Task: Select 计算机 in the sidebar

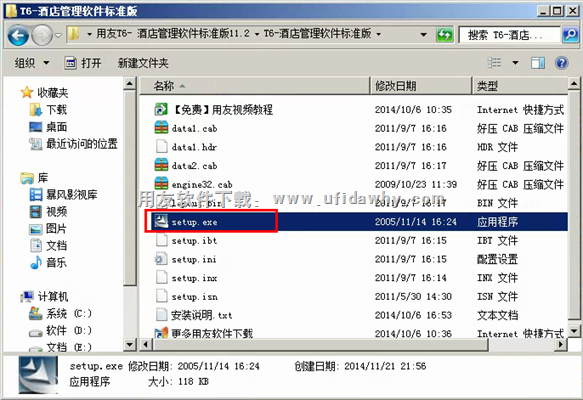Action: pos(44,296)
